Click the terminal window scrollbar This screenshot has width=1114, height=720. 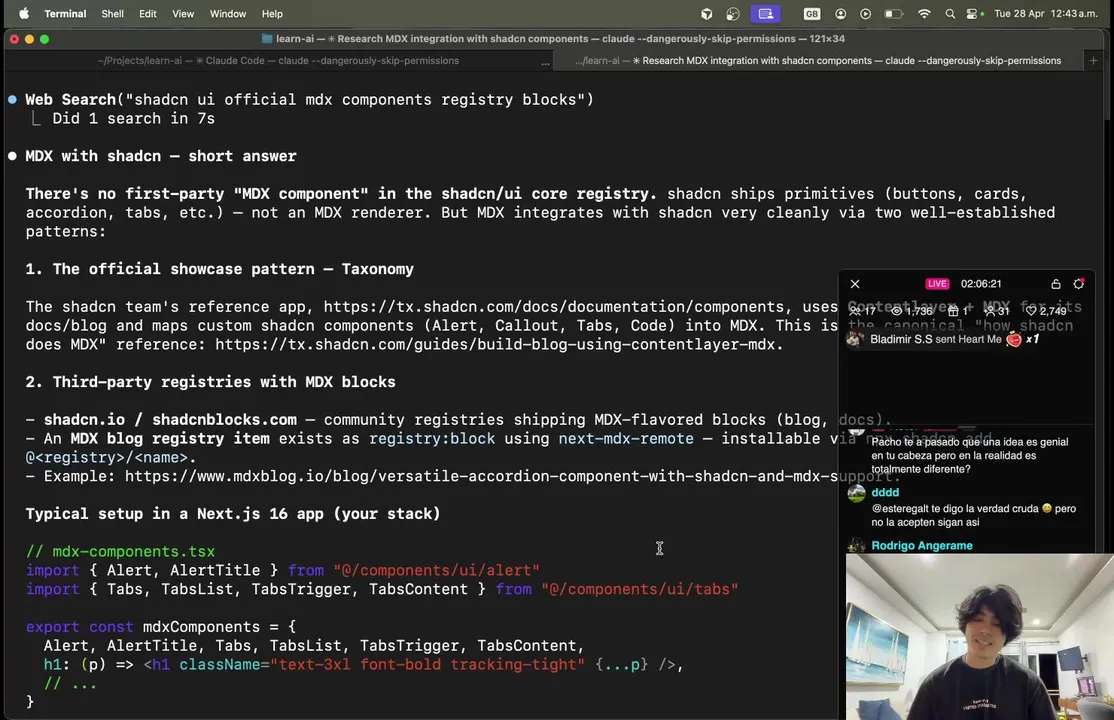point(1105,97)
